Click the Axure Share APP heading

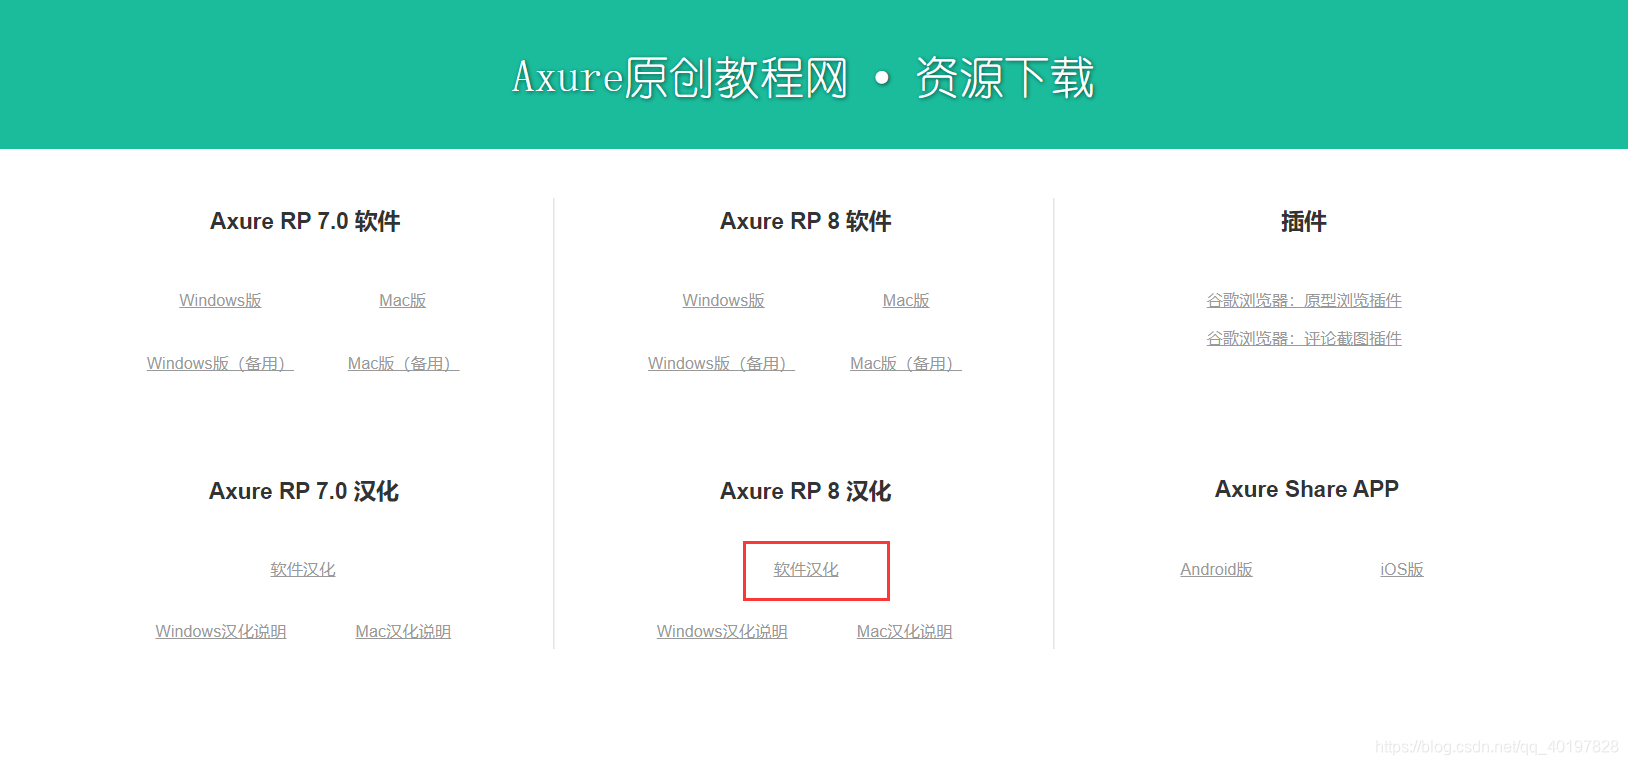click(x=1307, y=489)
